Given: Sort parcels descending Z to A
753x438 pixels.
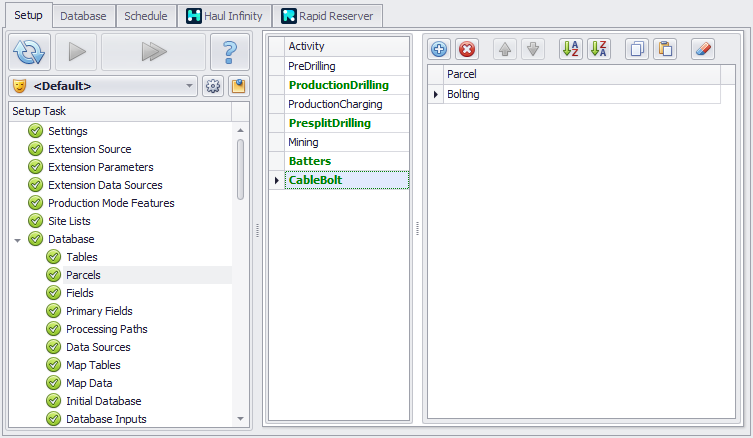Looking at the screenshot, I should point(598,49).
